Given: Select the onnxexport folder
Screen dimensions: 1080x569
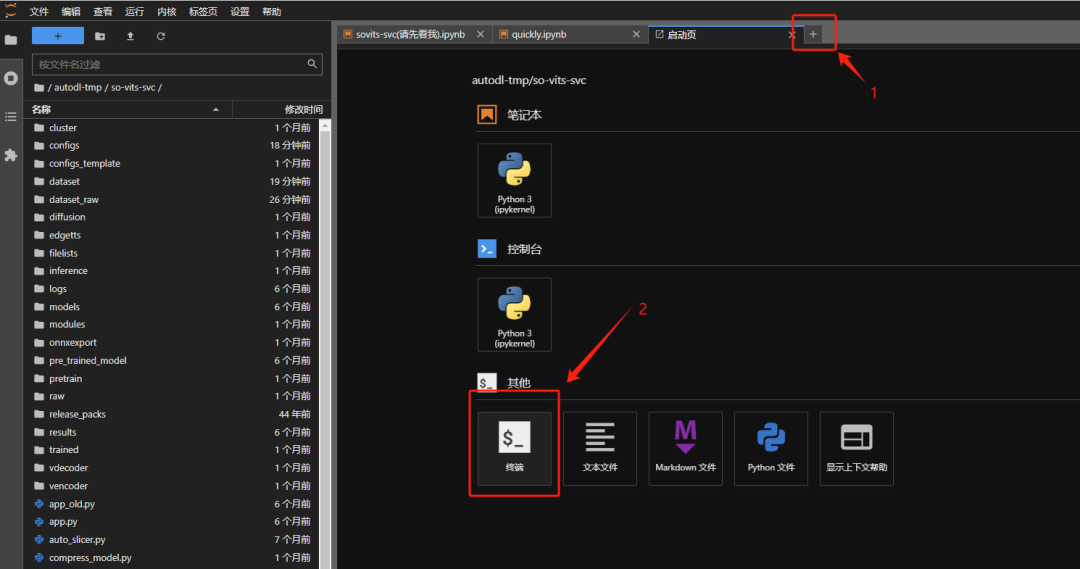Looking at the screenshot, I should click(x=172, y=342).
